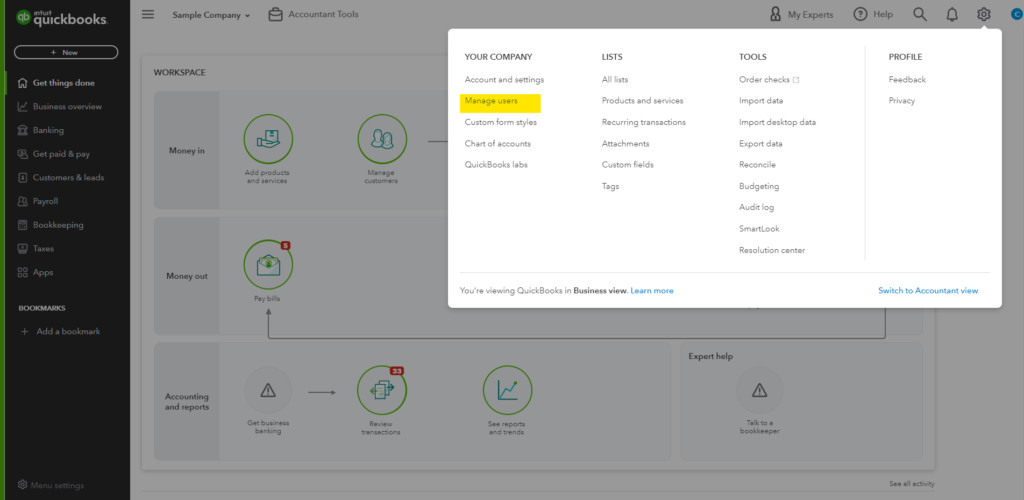Open the notifications bell icon
Screen dimensions: 1024x500
[x=952, y=14]
